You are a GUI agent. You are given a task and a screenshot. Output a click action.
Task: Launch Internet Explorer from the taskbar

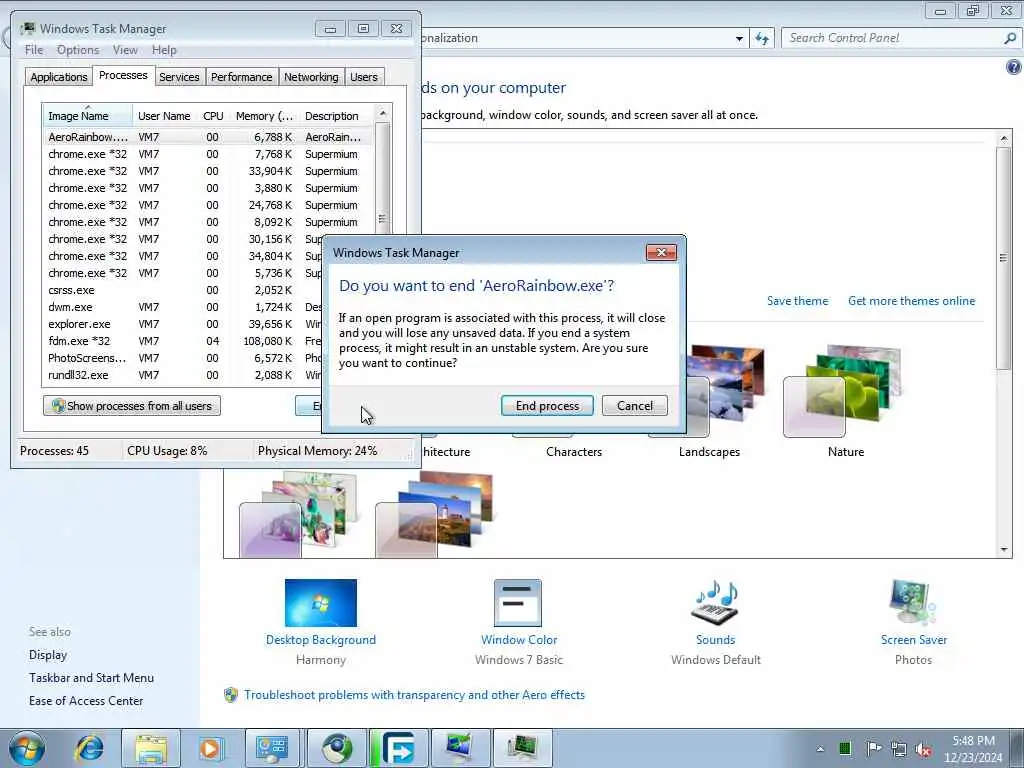click(x=89, y=748)
